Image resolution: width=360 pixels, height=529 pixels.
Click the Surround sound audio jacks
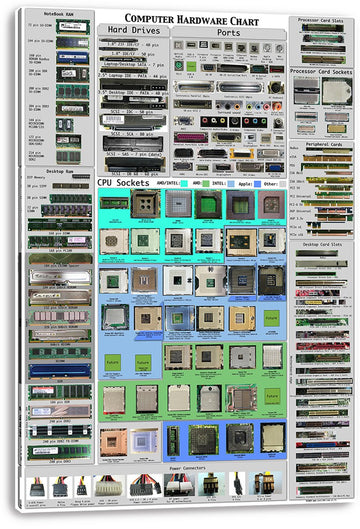[x=229, y=106]
